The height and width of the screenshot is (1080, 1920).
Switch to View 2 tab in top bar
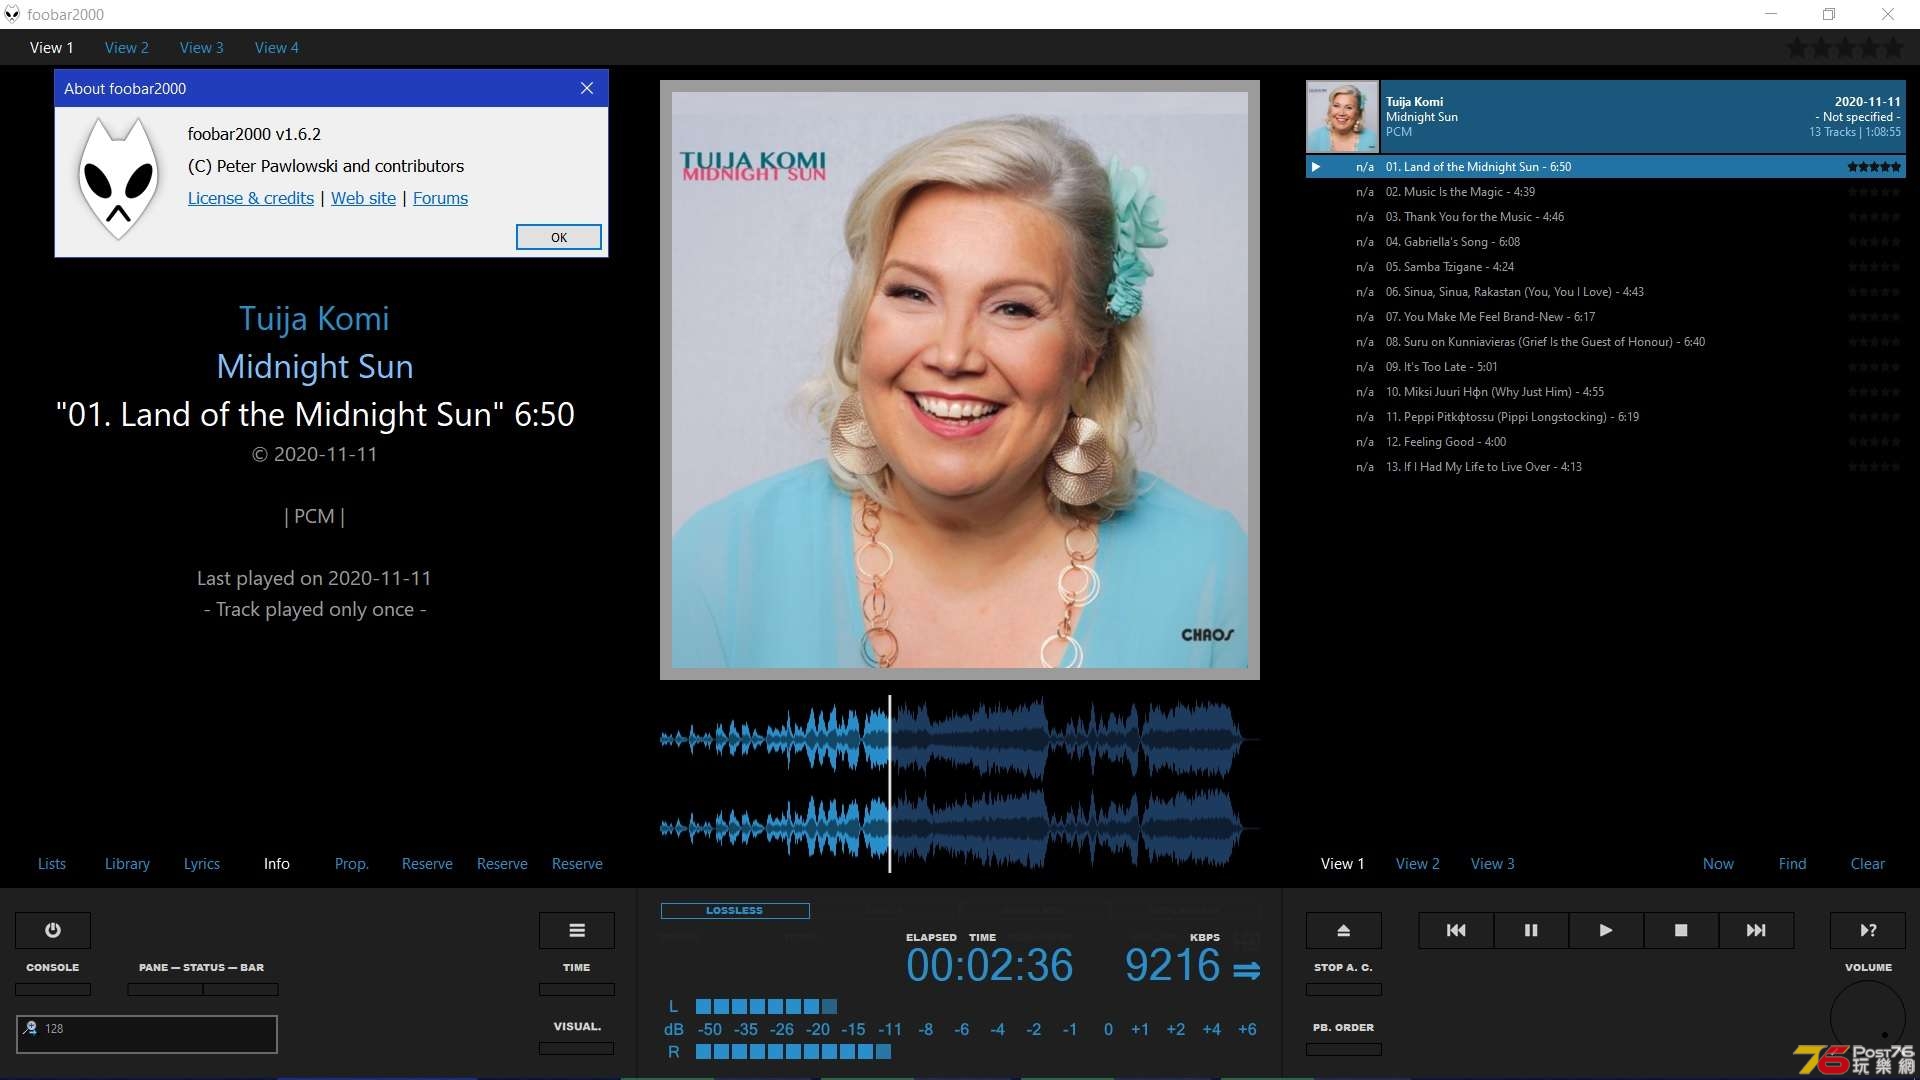pyautogui.click(x=126, y=48)
